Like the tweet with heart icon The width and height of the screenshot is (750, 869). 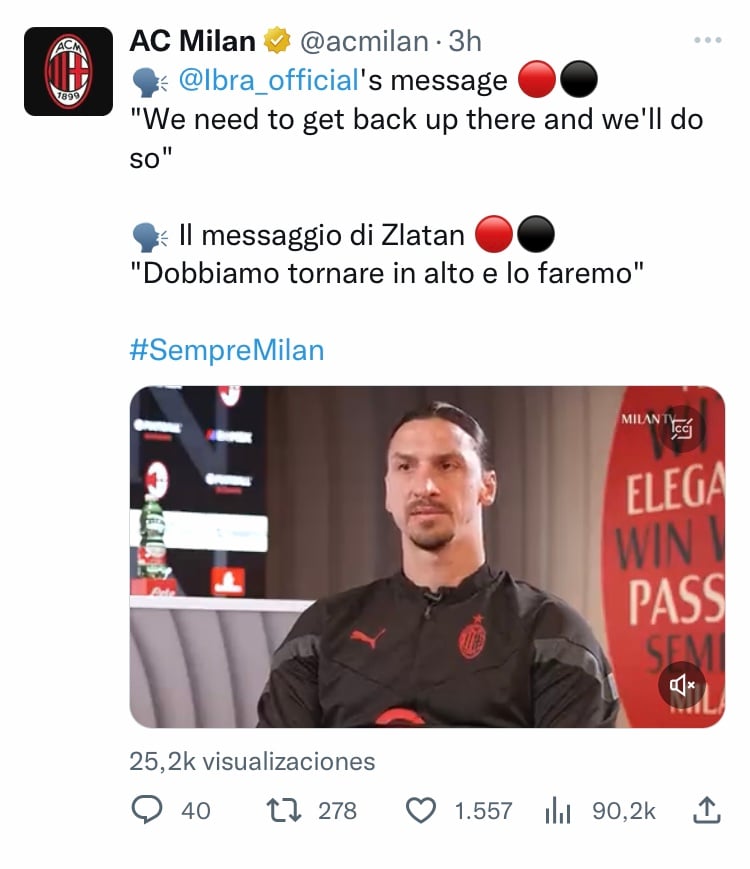click(x=421, y=810)
